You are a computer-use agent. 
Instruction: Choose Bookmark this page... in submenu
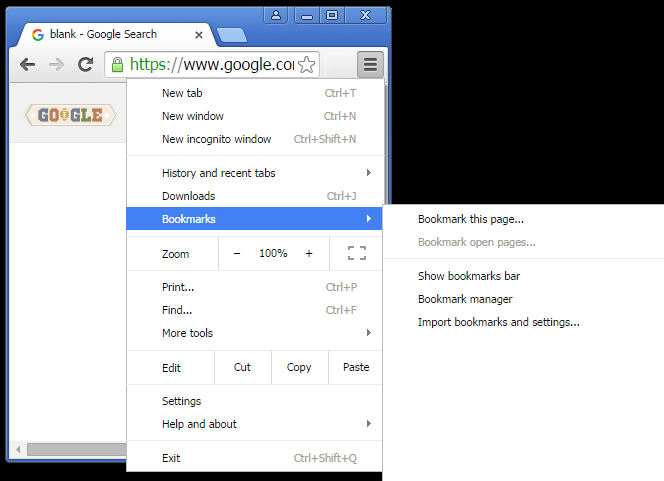[x=524, y=219]
